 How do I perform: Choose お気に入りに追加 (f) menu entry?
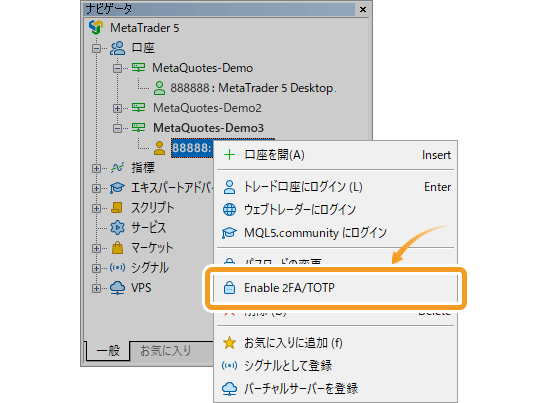coord(335,343)
